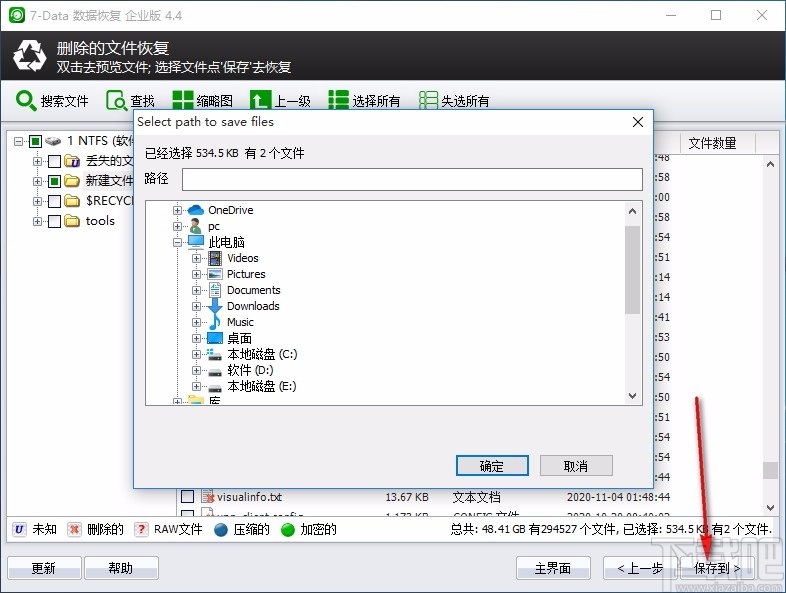Click the 桌面 desktop icon
This screenshot has width=786, height=593.
[x=215, y=338]
